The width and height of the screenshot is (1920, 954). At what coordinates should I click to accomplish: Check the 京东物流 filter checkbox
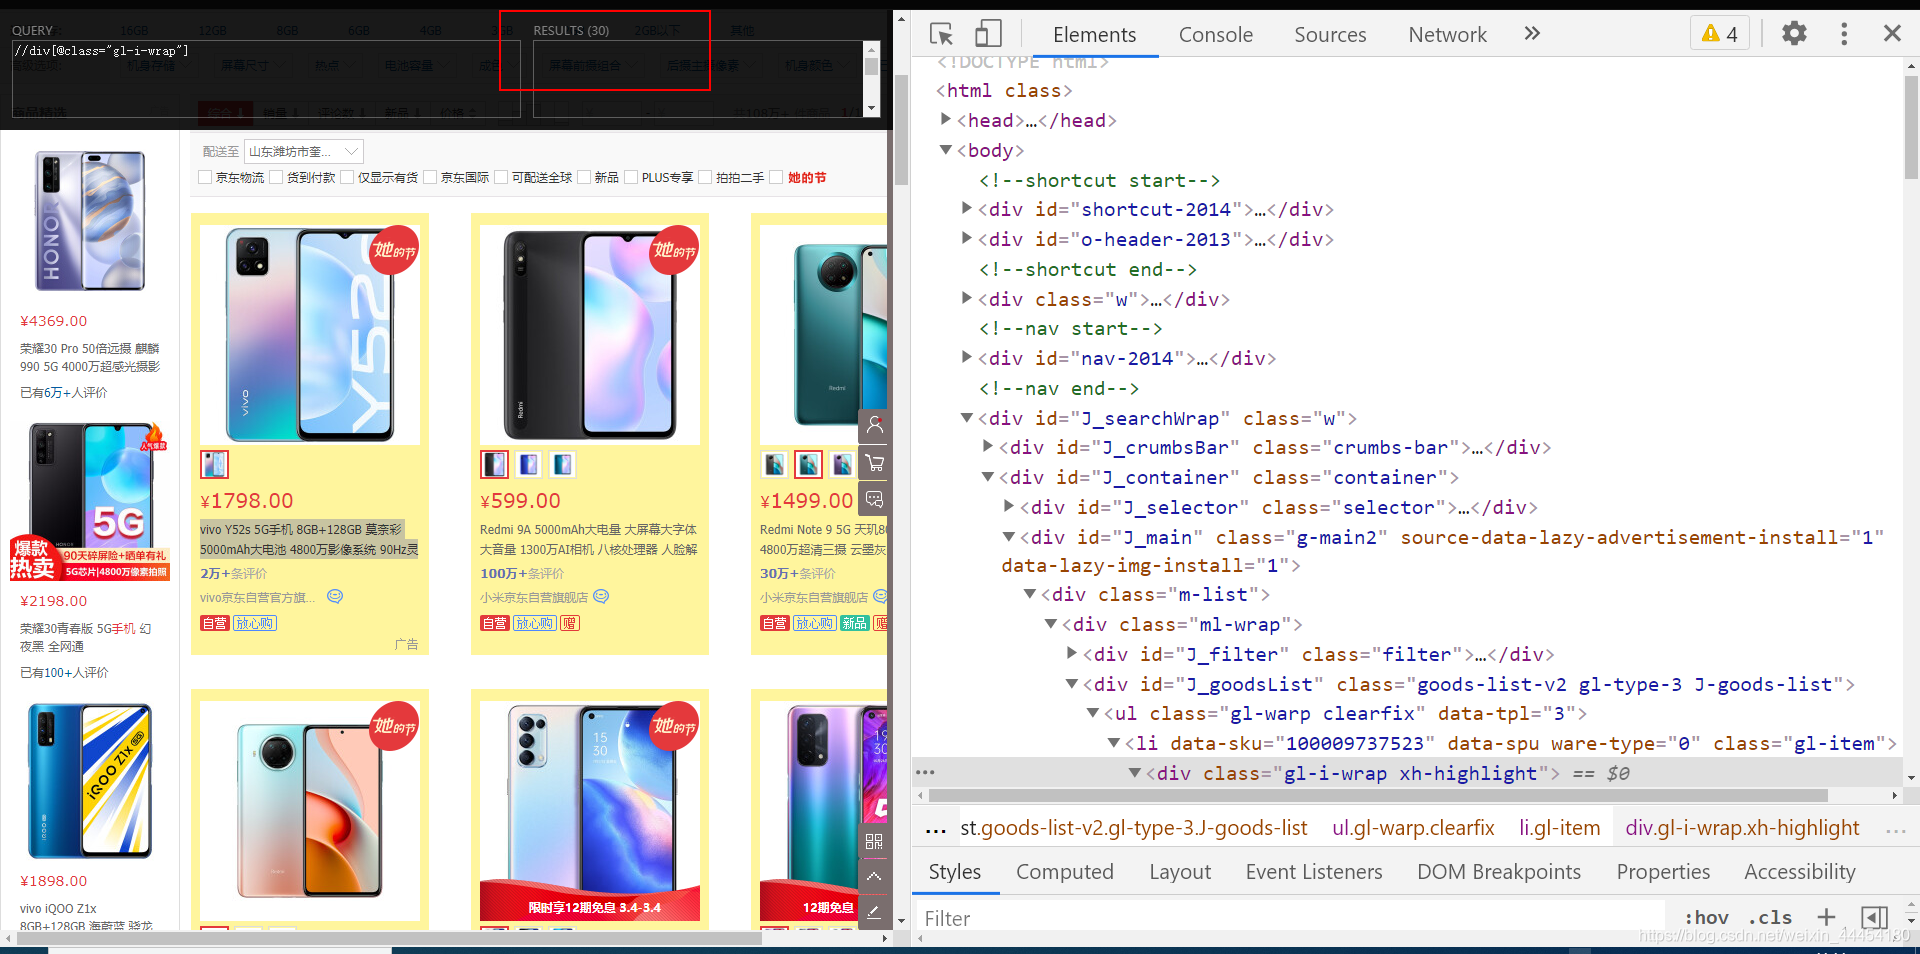205,178
